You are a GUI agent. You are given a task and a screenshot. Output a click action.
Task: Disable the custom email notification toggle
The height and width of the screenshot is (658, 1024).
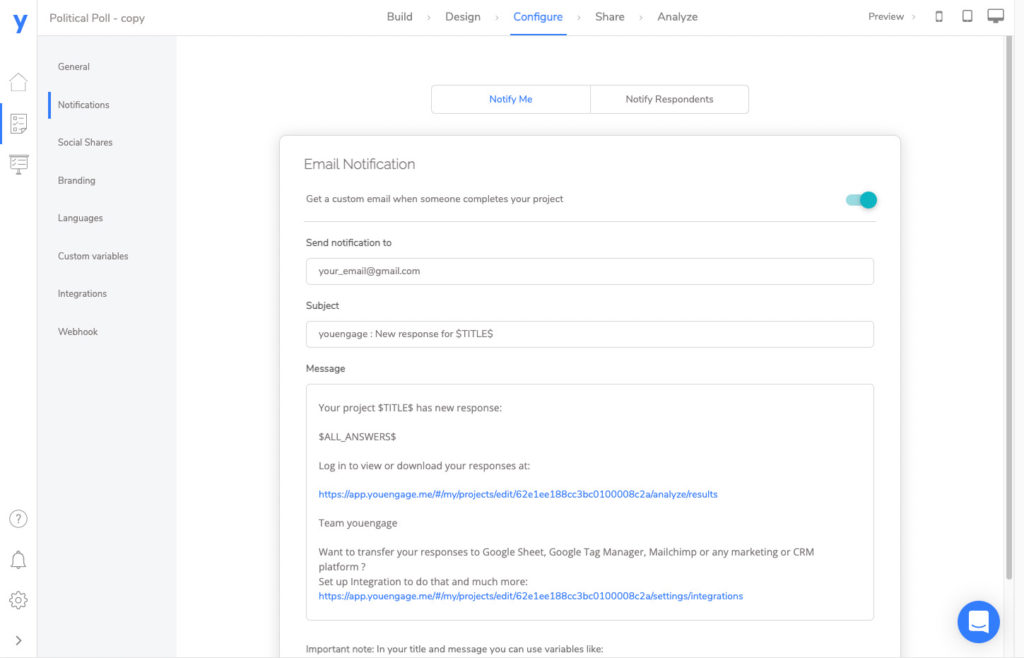(860, 200)
